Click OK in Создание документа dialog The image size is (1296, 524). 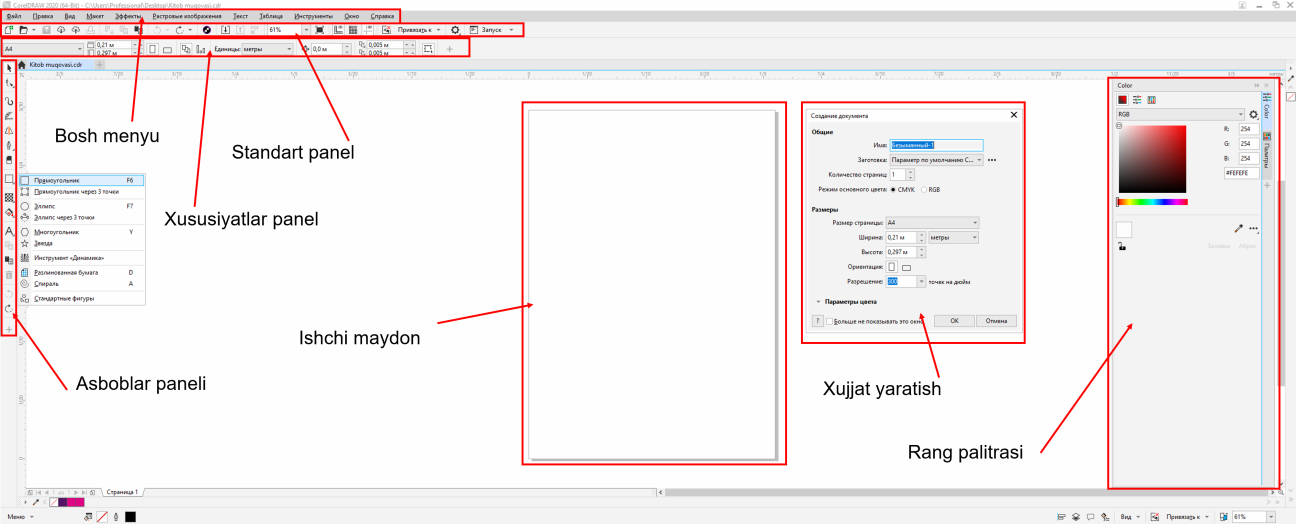pyautogui.click(x=954, y=321)
